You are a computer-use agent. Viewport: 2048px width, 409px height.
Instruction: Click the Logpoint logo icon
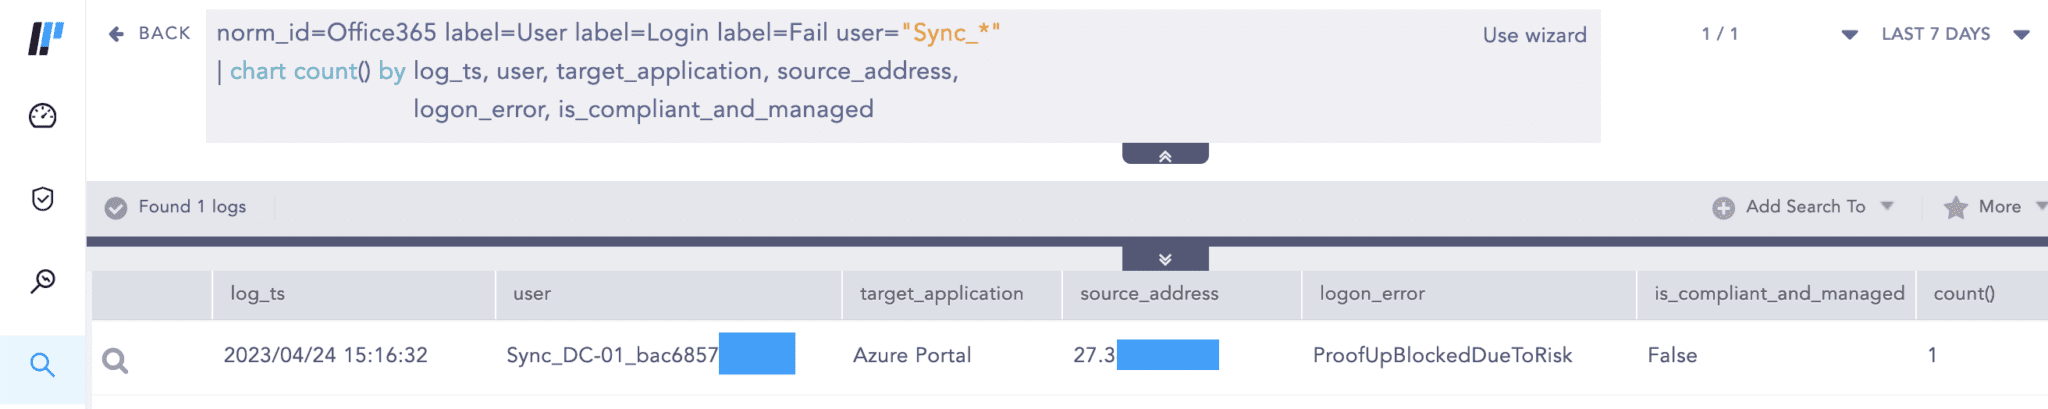coord(45,39)
